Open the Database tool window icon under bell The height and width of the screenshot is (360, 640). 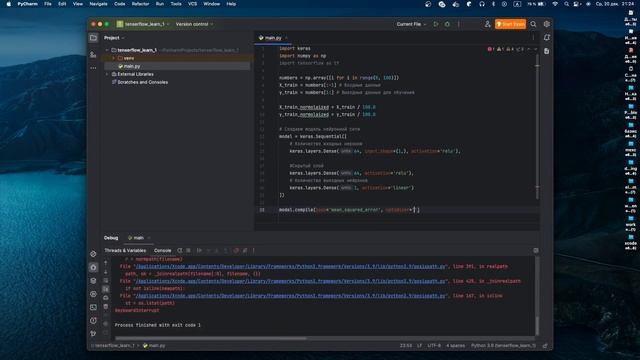547,51
